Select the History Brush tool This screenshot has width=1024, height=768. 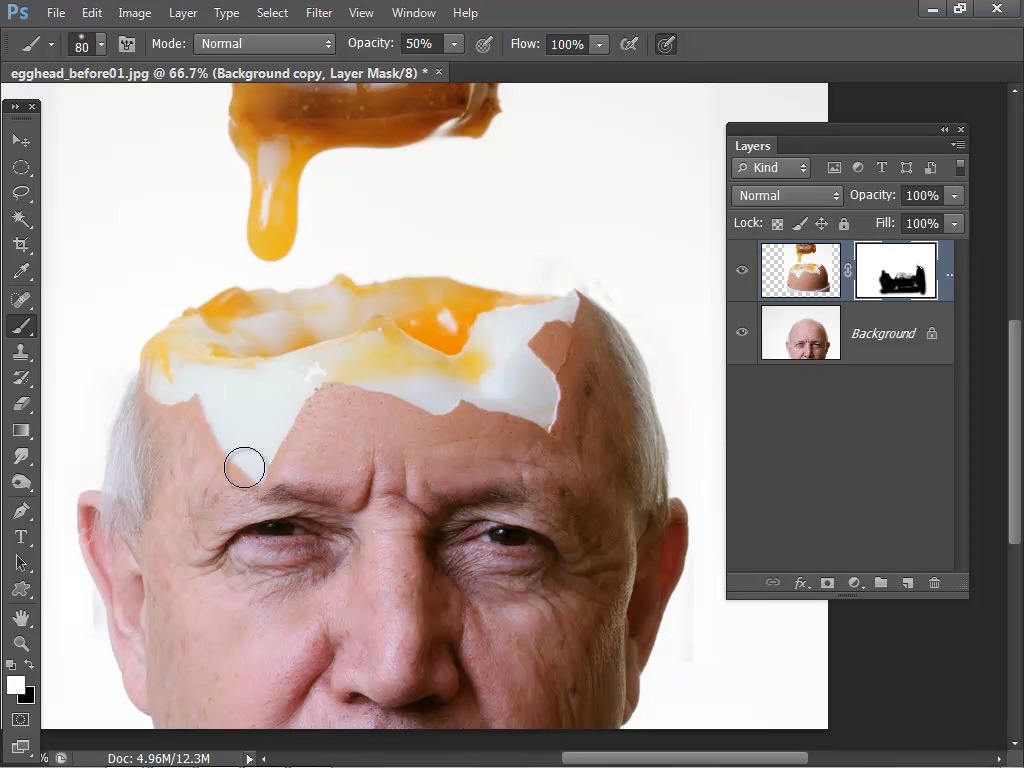[x=21, y=378]
